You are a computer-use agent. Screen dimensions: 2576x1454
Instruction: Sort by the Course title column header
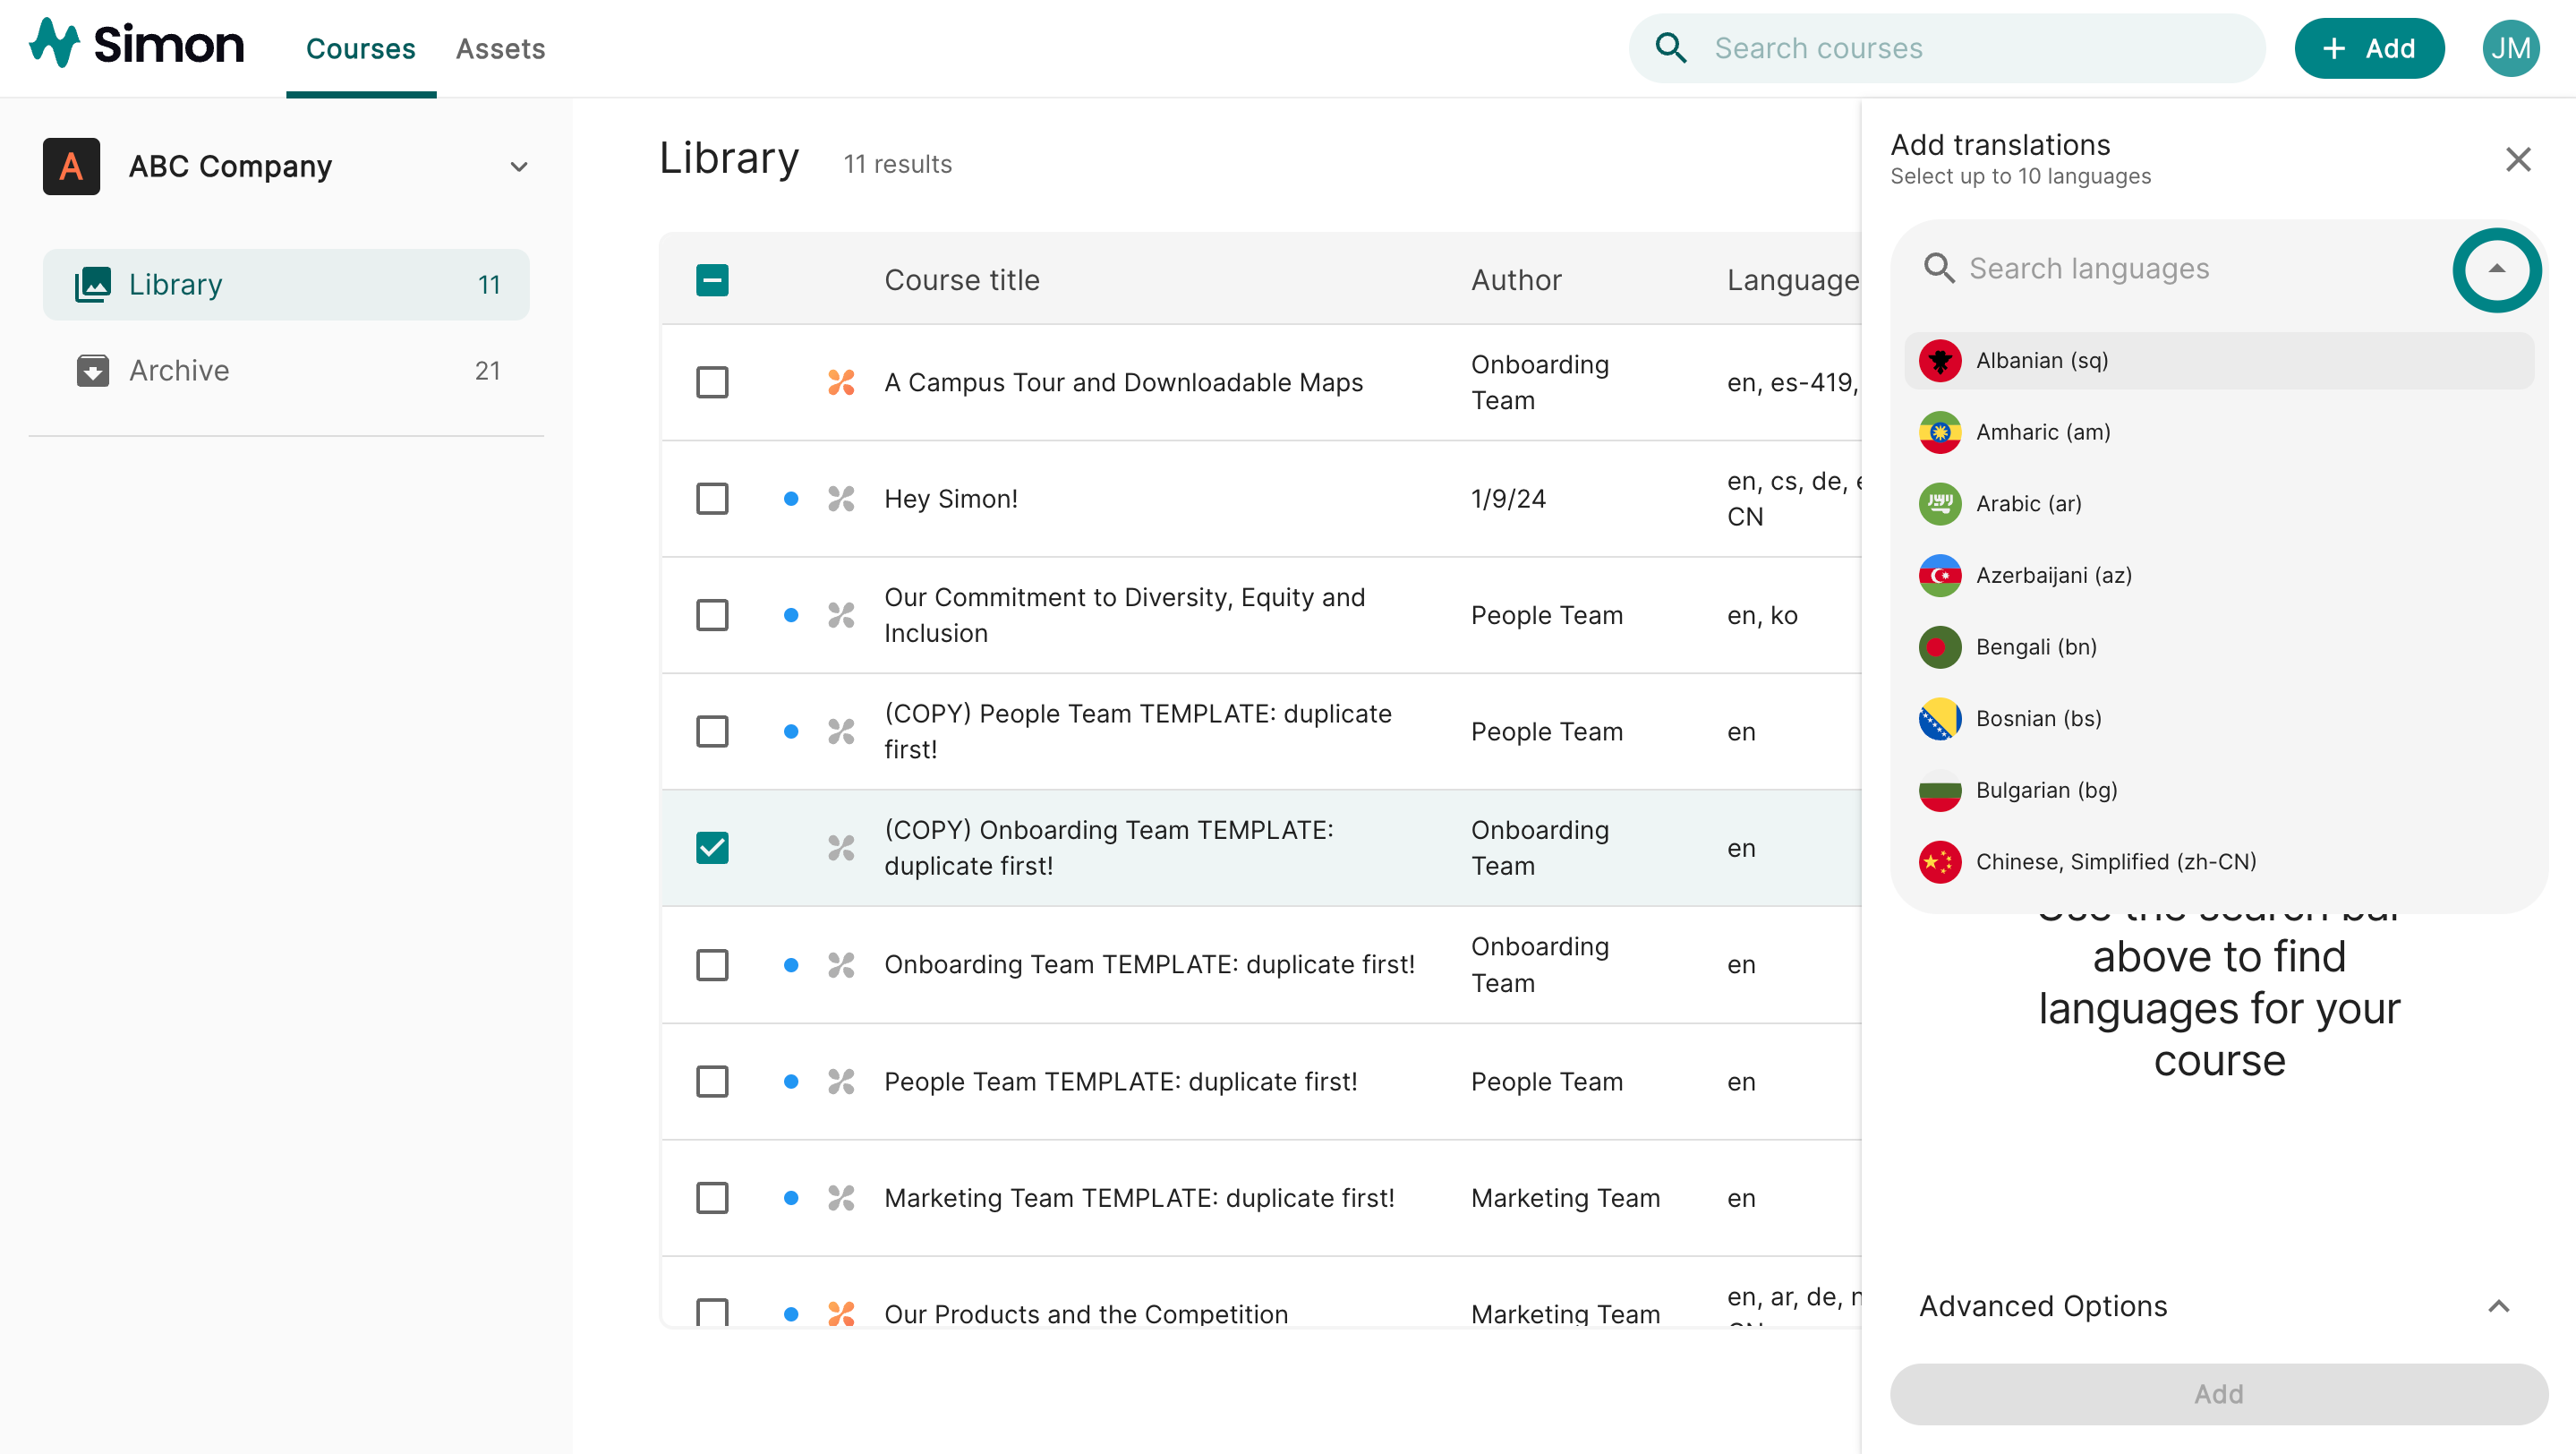coord(962,280)
